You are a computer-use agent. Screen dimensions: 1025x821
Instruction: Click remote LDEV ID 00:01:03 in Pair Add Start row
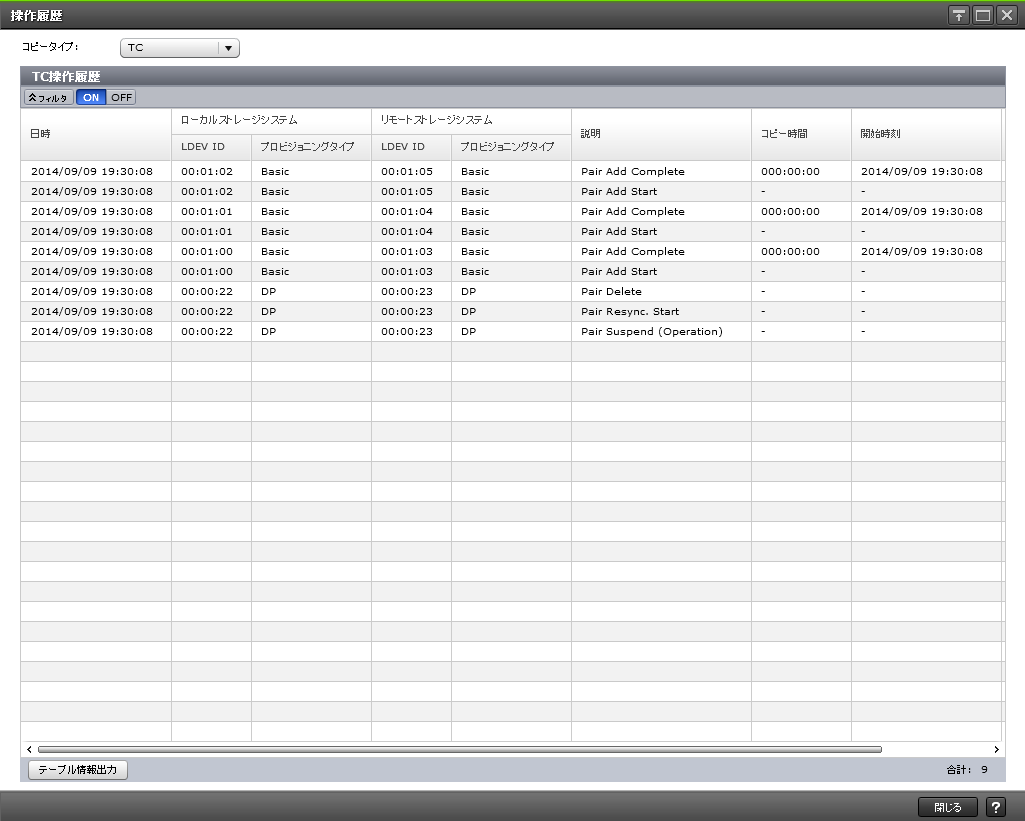coord(407,271)
